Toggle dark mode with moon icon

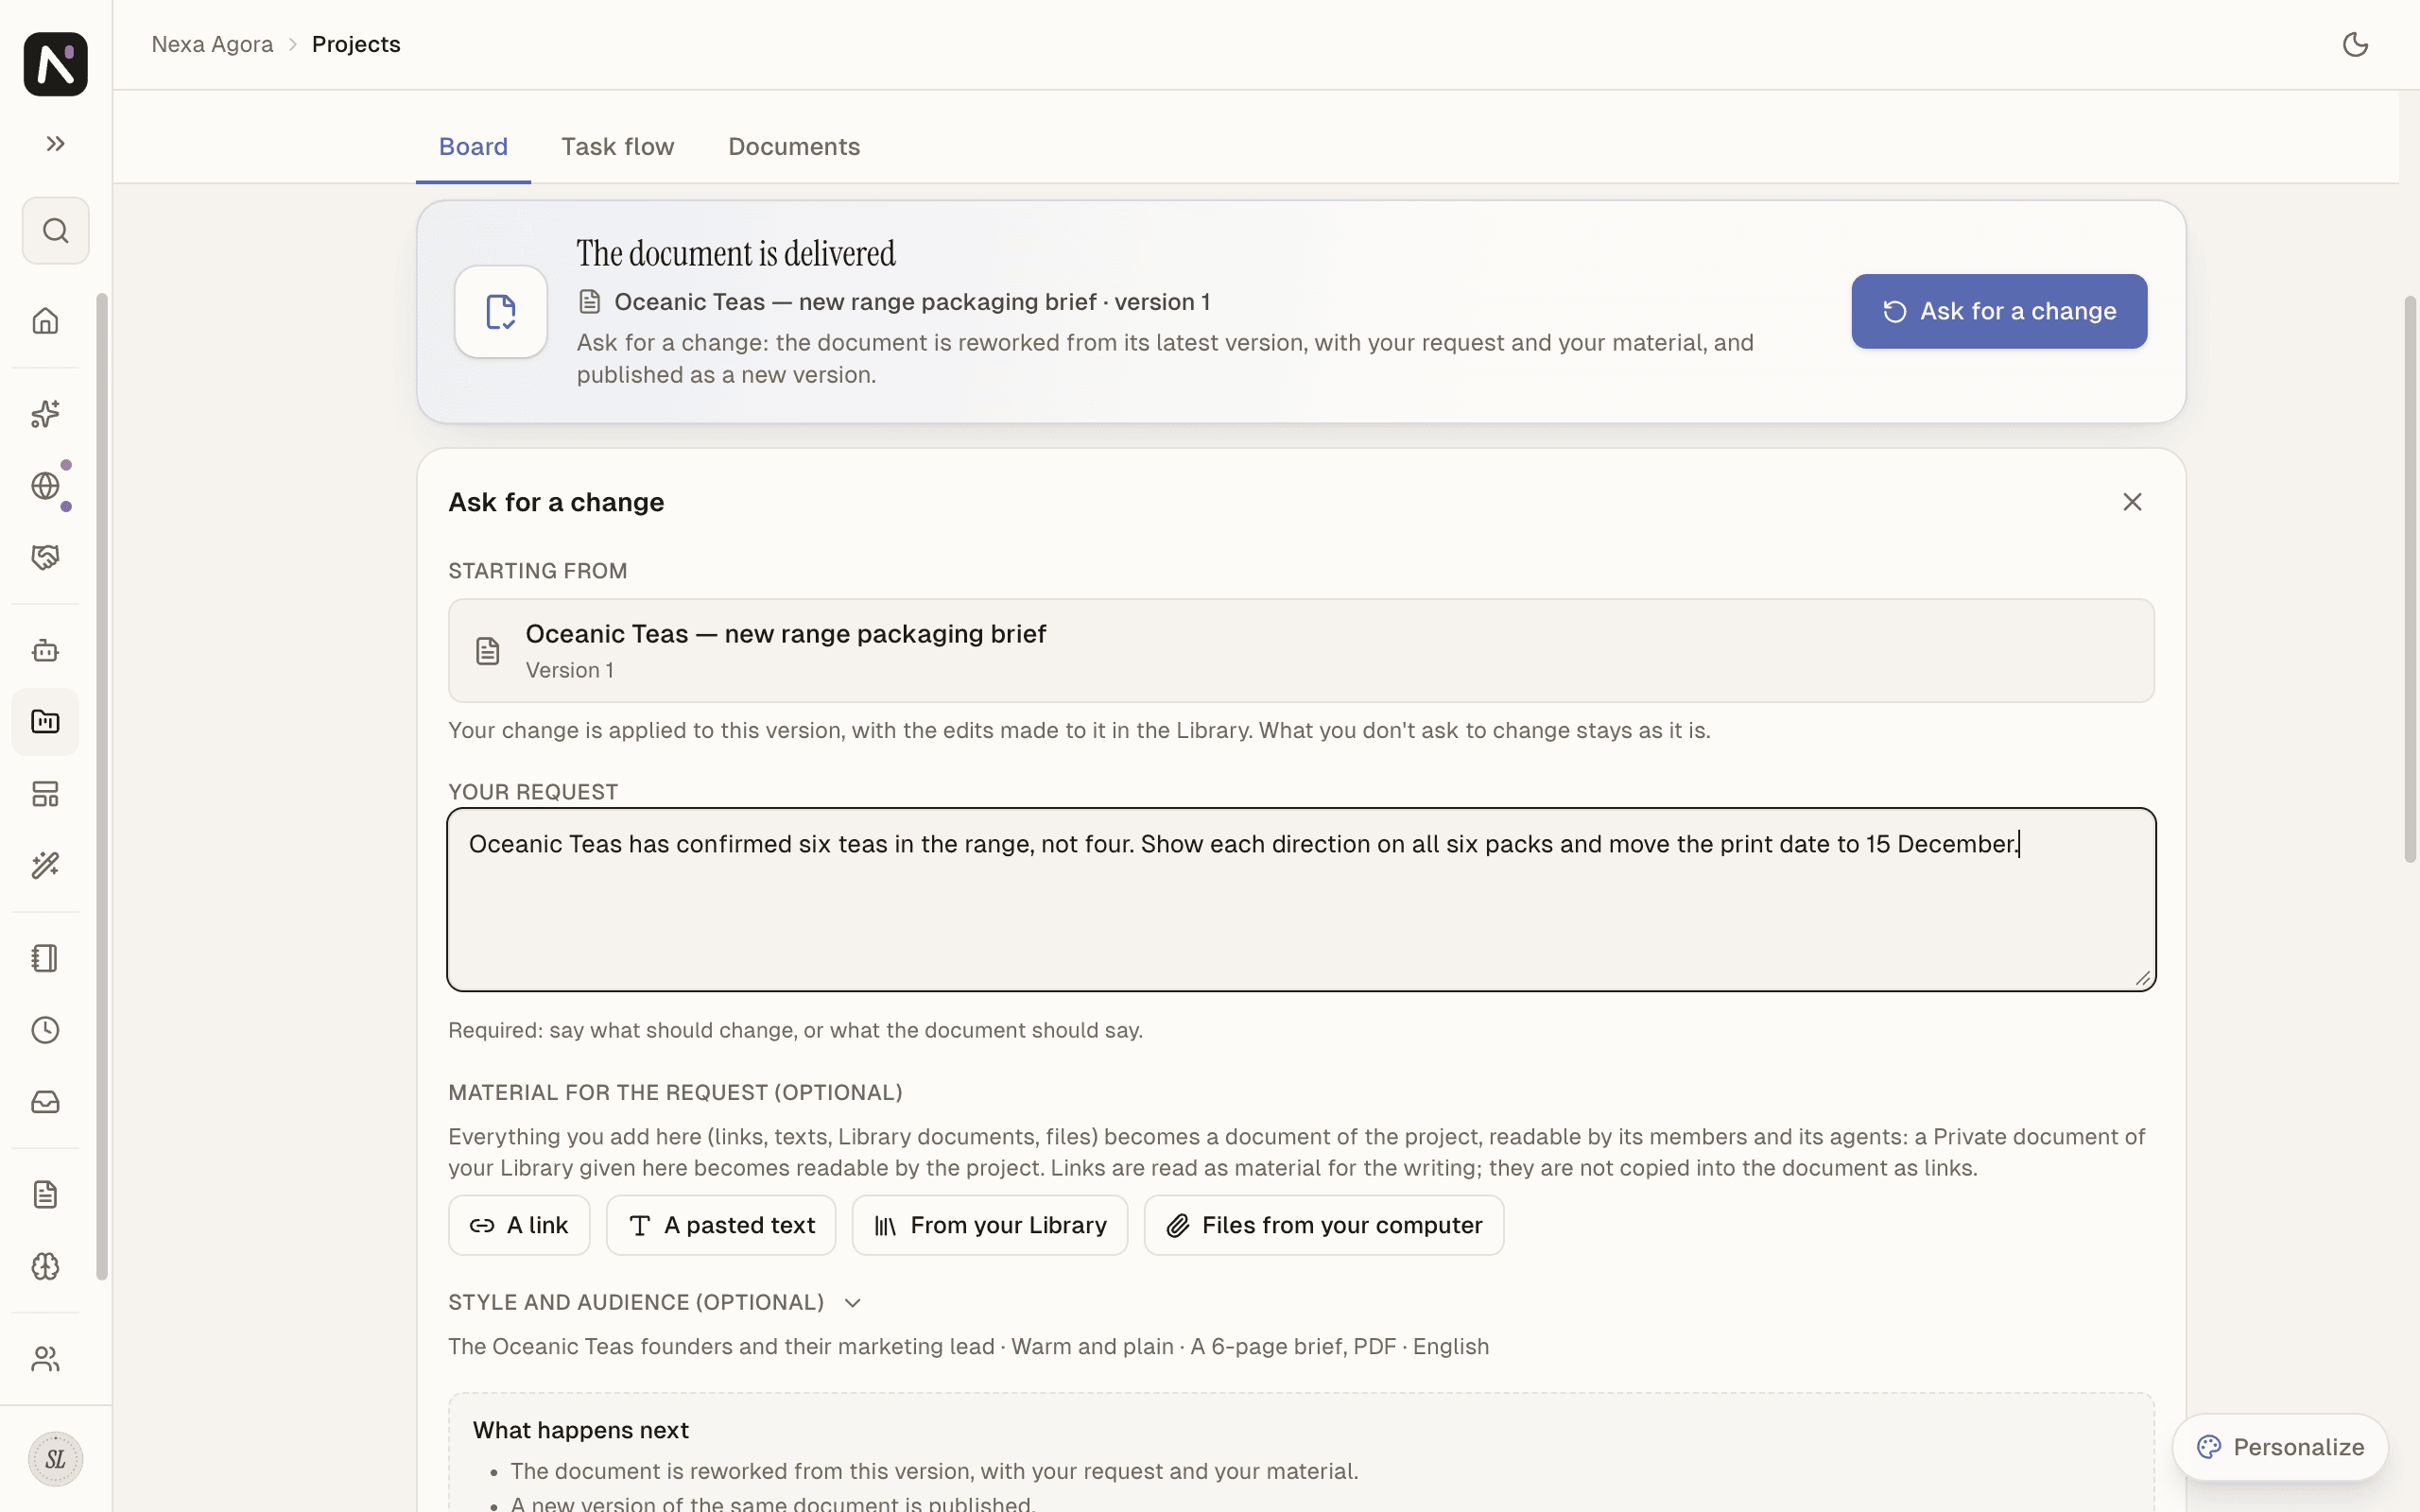(x=2355, y=44)
